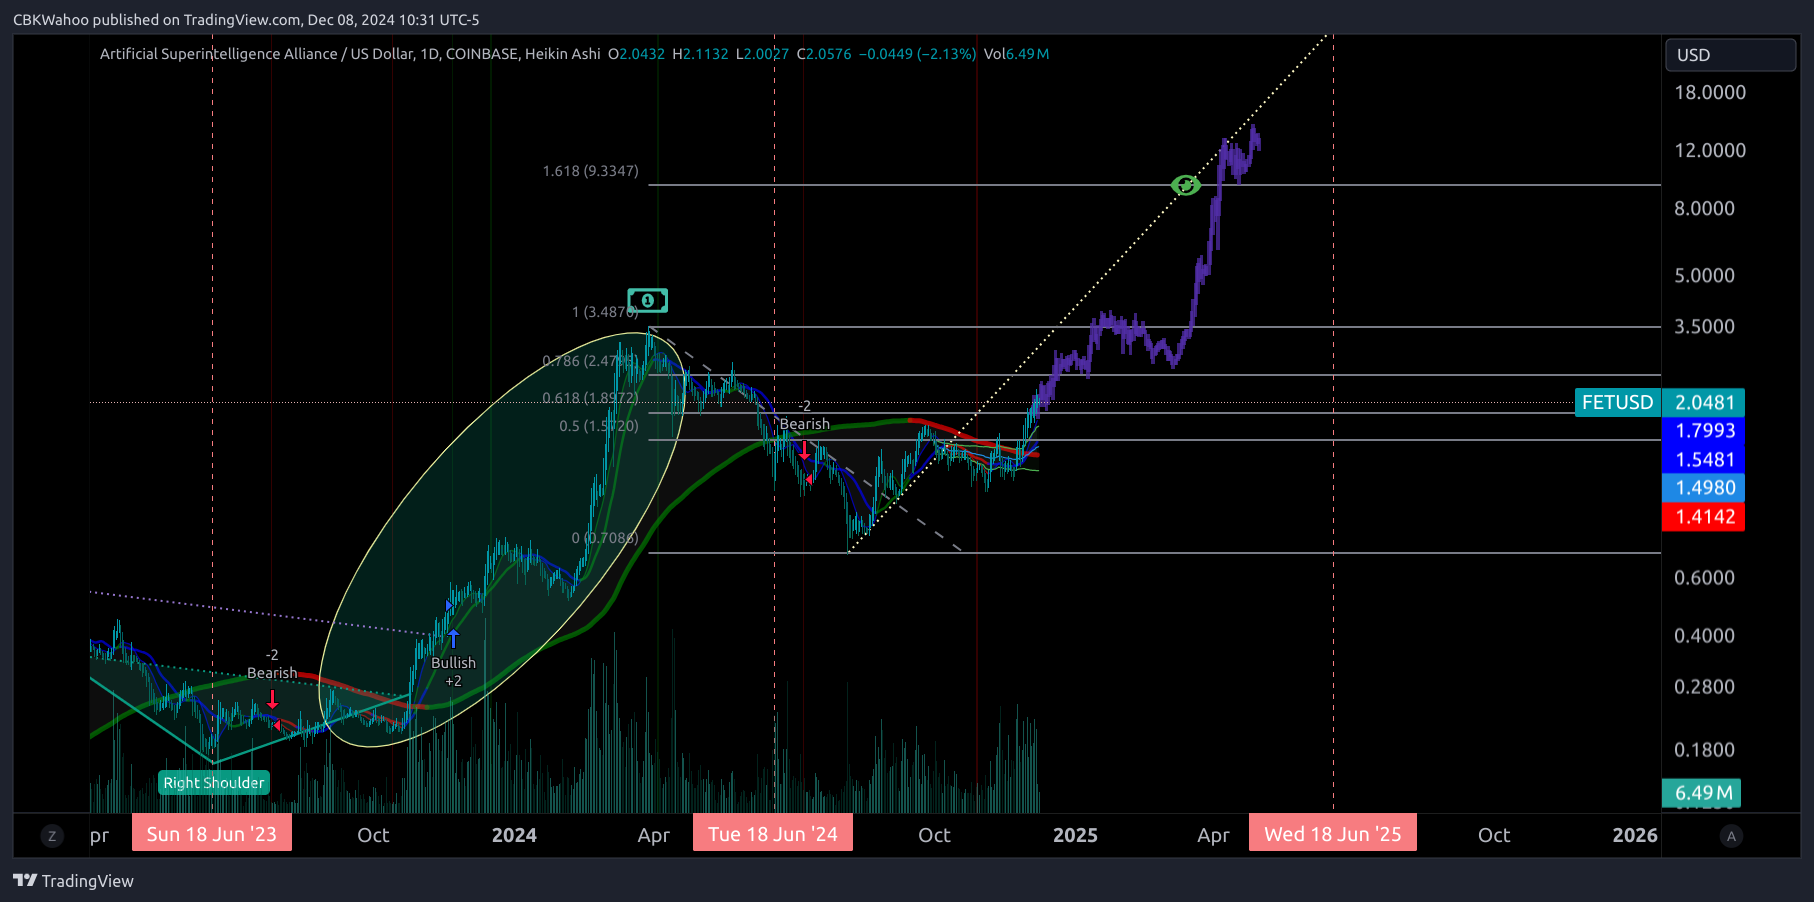Click the 0.5 Fibonacci level label

pos(599,426)
